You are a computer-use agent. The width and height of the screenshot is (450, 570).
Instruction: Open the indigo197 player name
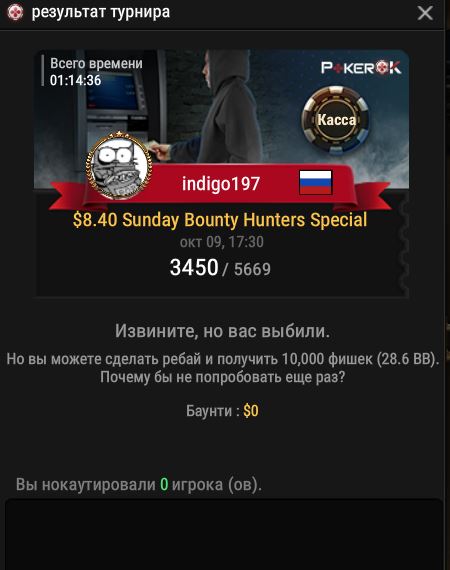pyautogui.click(x=221, y=183)
